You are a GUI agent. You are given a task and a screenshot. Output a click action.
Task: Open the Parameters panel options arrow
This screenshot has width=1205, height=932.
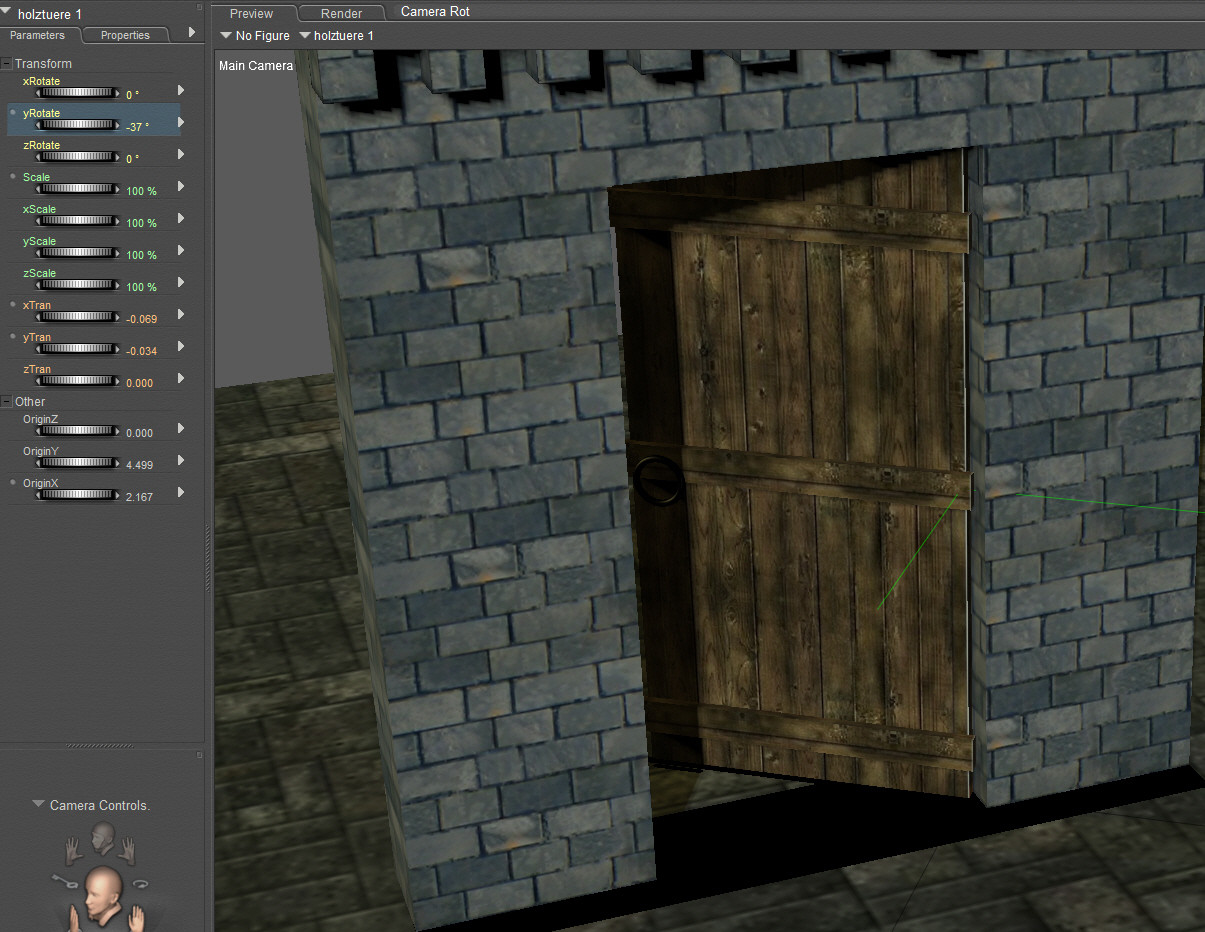[192, 33]
